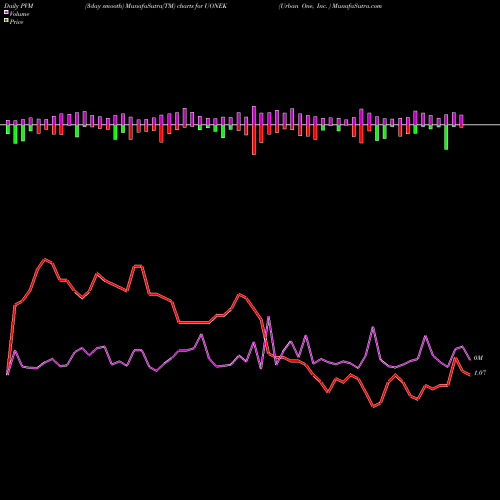Click '(Urban One, Inc.) MunafaSutra.com' header text
This screenshot has width=500, height=500.
(330, 6)
